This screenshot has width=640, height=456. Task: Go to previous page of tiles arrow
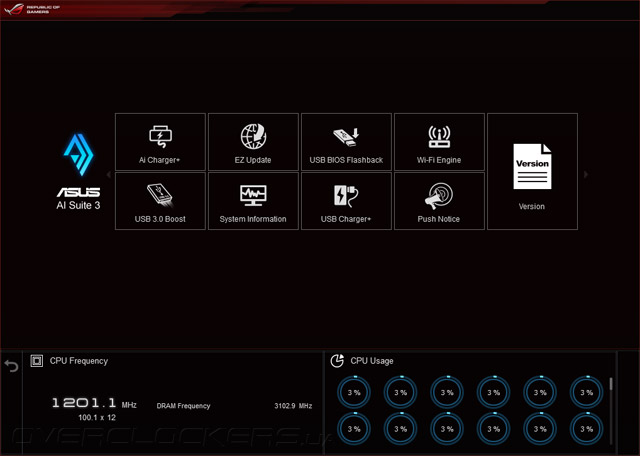[x=109, y=174]
